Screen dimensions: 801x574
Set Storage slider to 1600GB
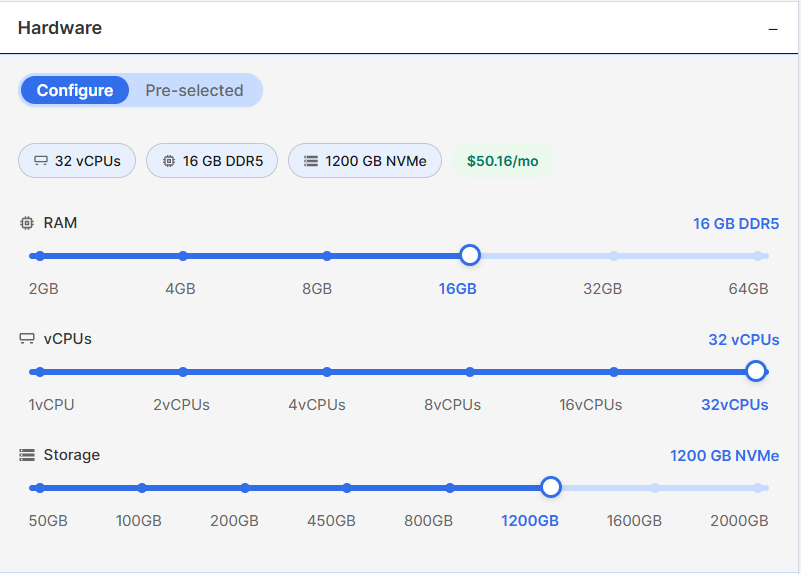coord(655,488)
